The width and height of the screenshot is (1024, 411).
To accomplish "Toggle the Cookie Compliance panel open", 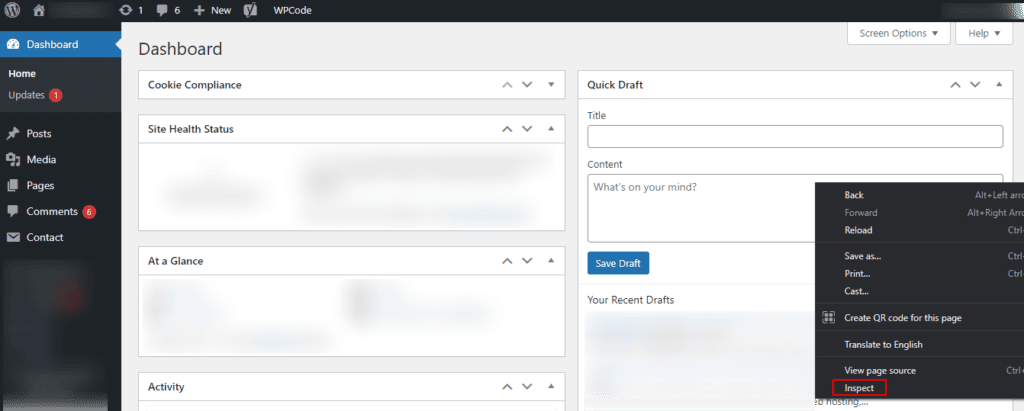I will (551, 85).
